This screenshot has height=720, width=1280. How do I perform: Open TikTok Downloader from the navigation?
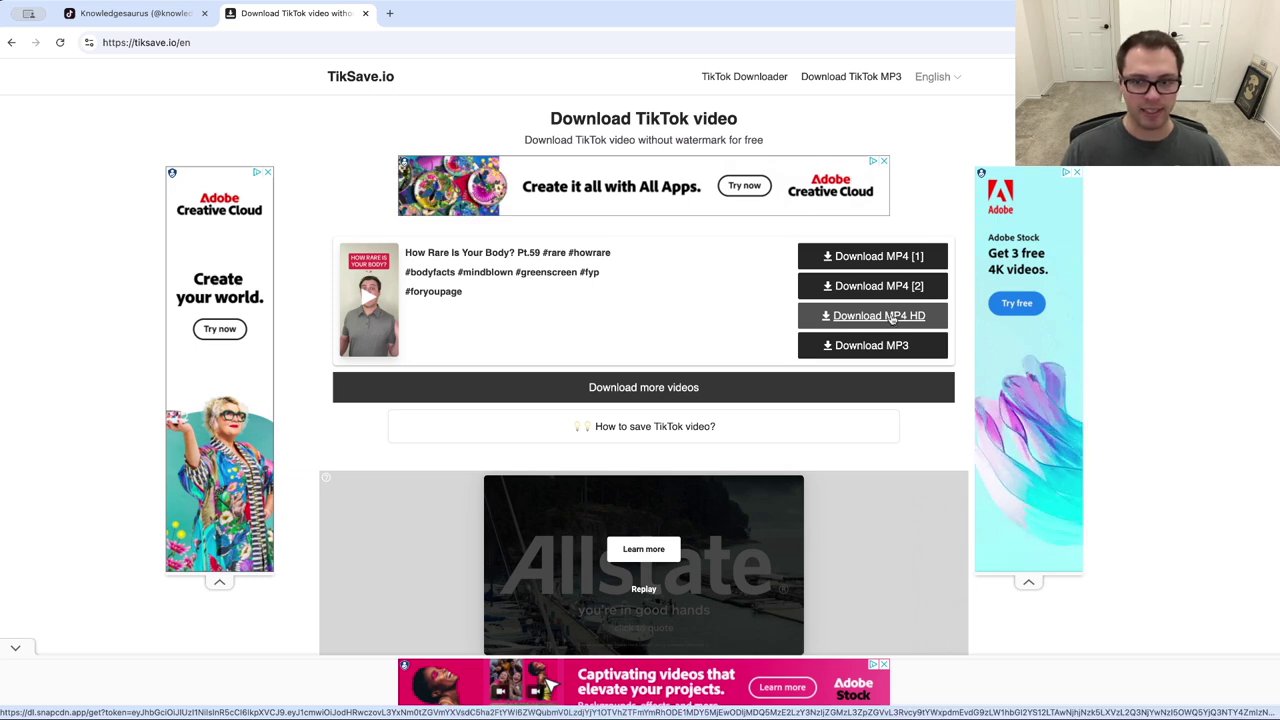tap(744, 77)
